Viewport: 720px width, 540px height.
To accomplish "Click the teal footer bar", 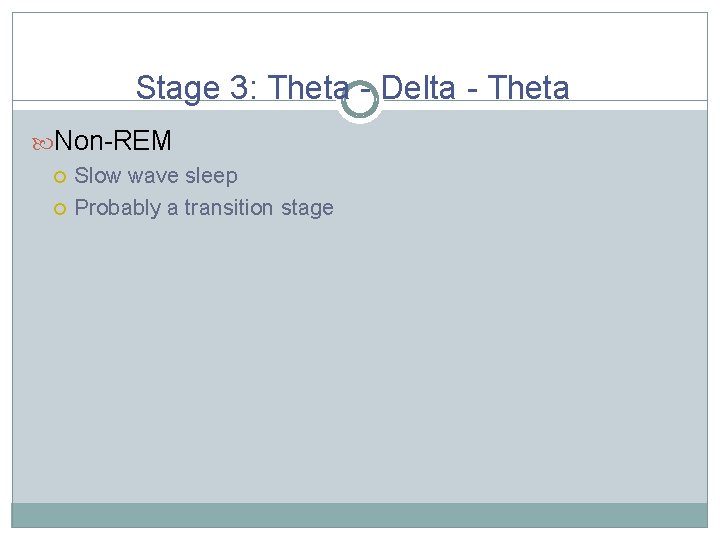I will 359,515.
